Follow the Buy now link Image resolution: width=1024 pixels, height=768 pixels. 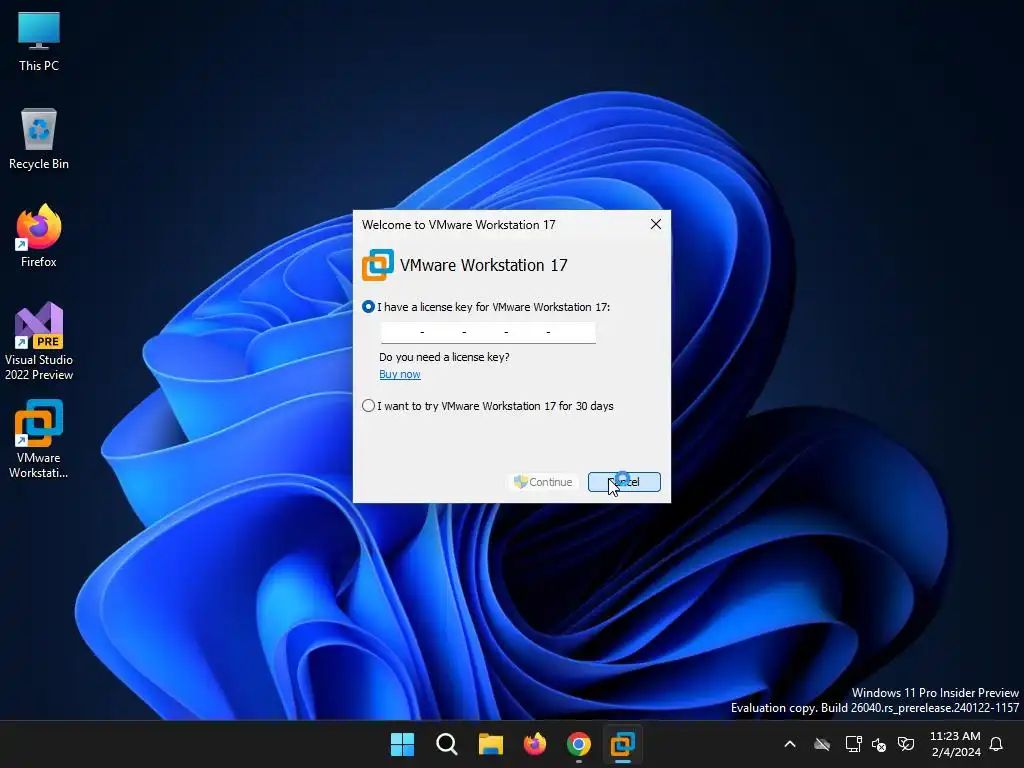pos(400,374)
